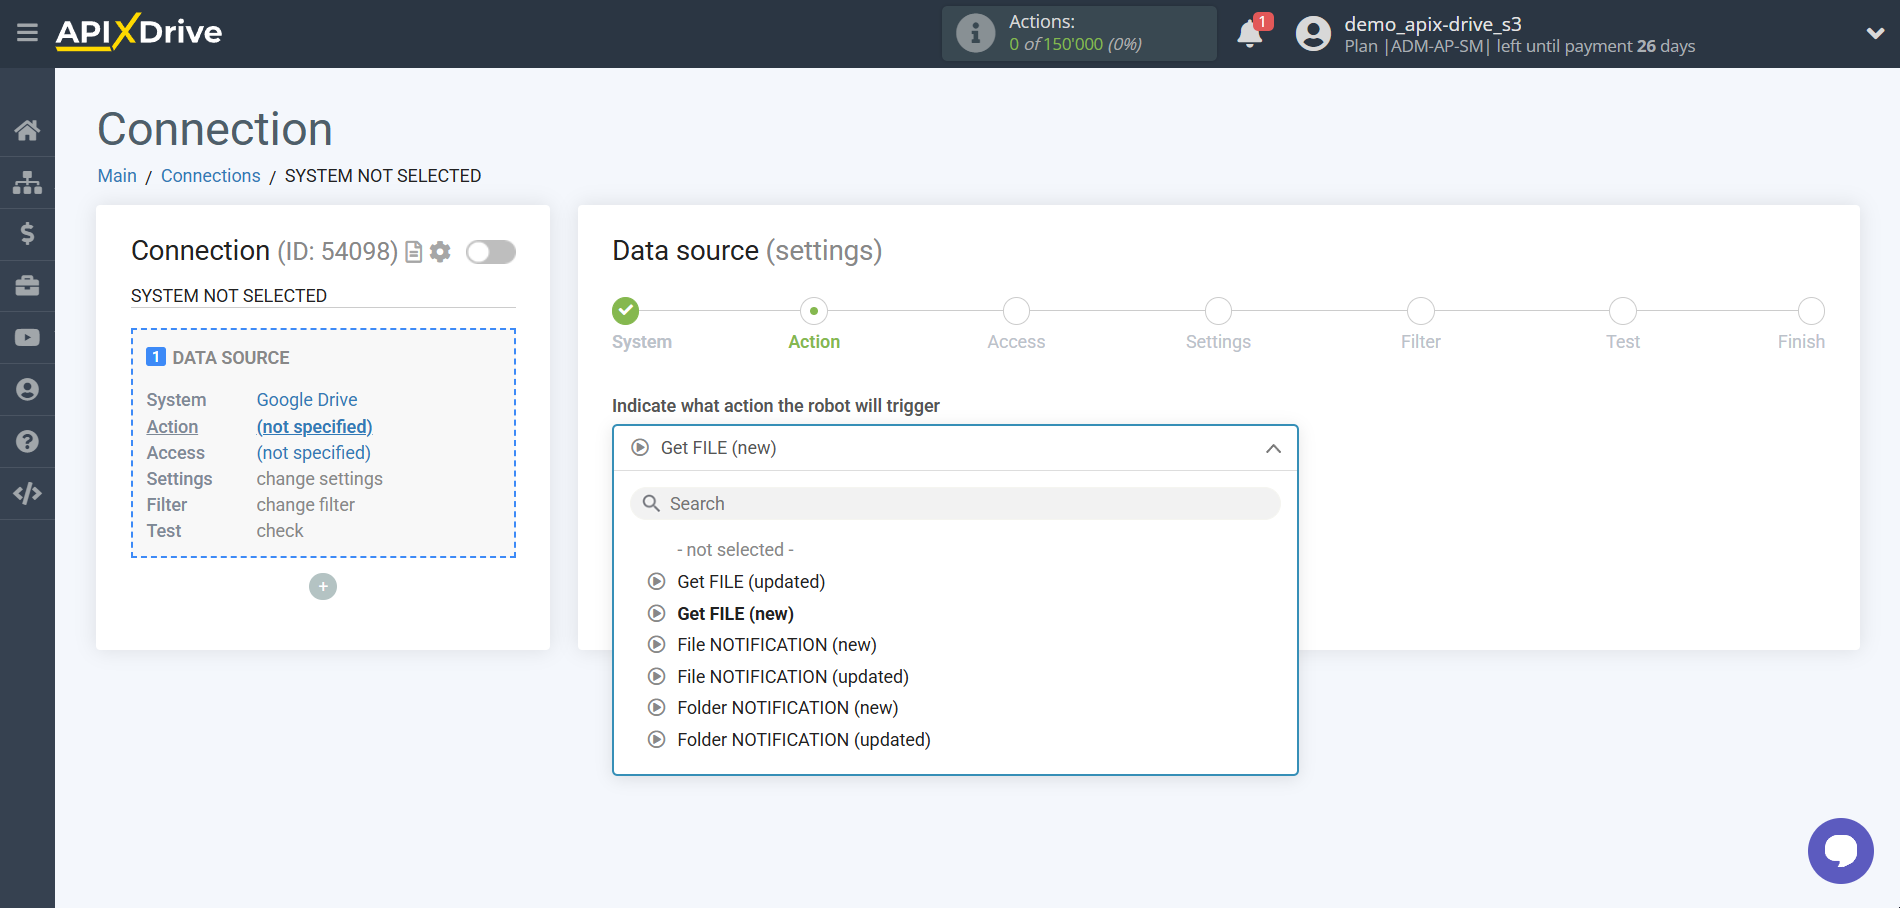
Task: Click the Access (not specified) link
Action: [x=313, y=453]
